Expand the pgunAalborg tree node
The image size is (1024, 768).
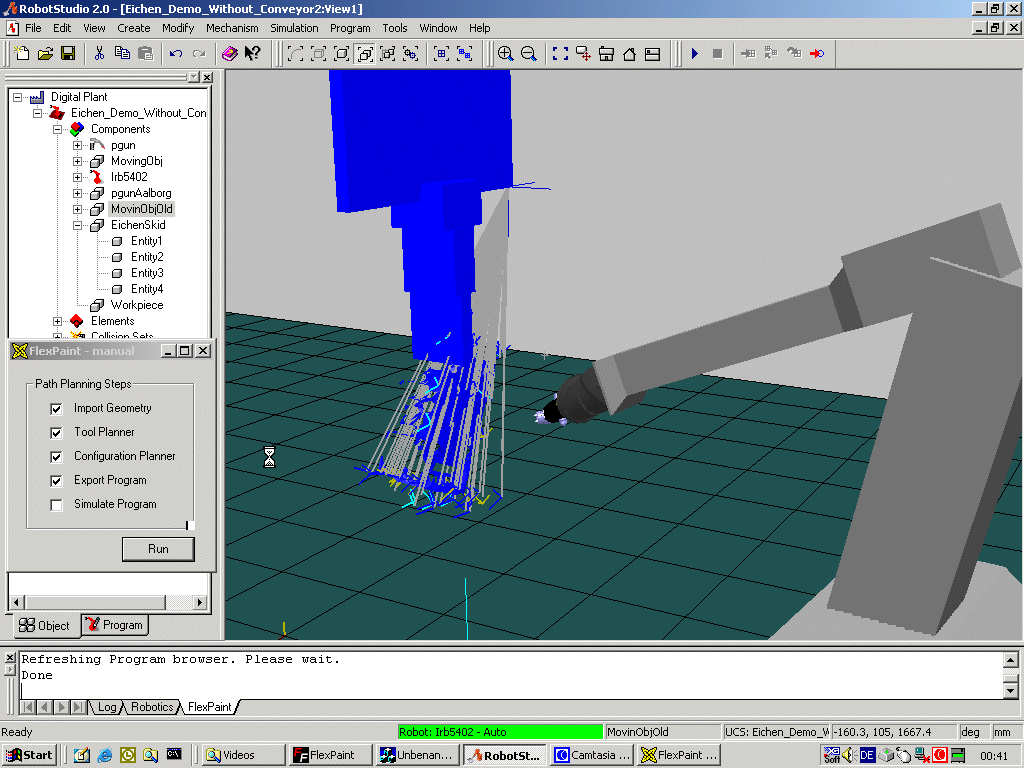coord(78,193)
